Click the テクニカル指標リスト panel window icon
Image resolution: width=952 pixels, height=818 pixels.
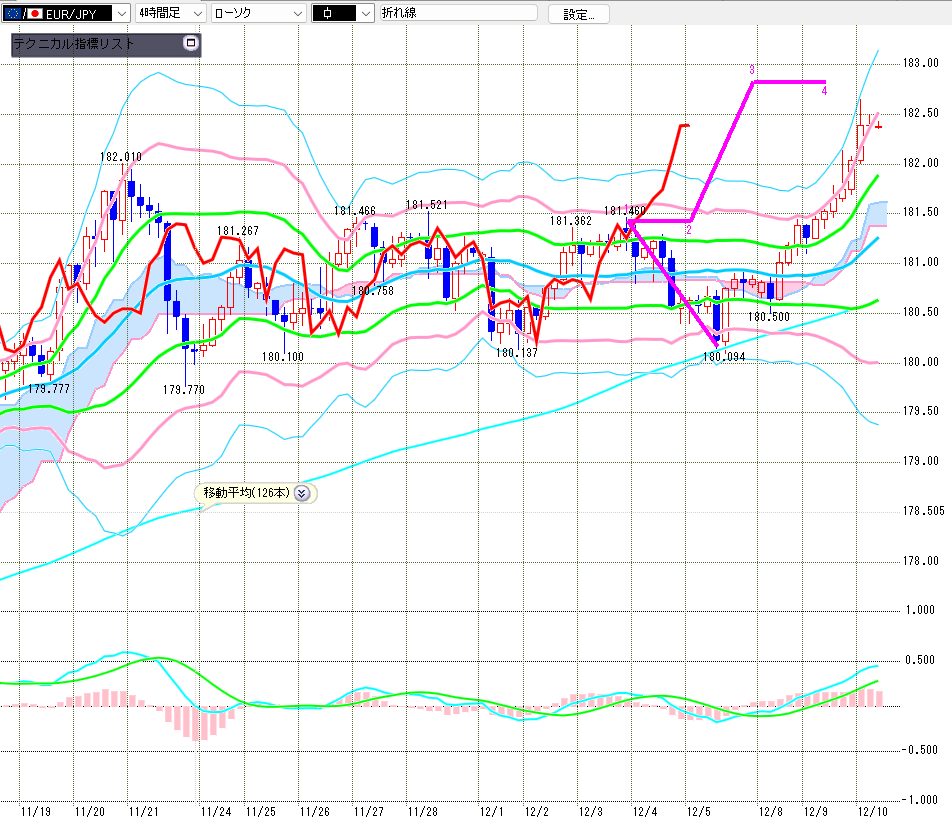click(x=191, y=44)
